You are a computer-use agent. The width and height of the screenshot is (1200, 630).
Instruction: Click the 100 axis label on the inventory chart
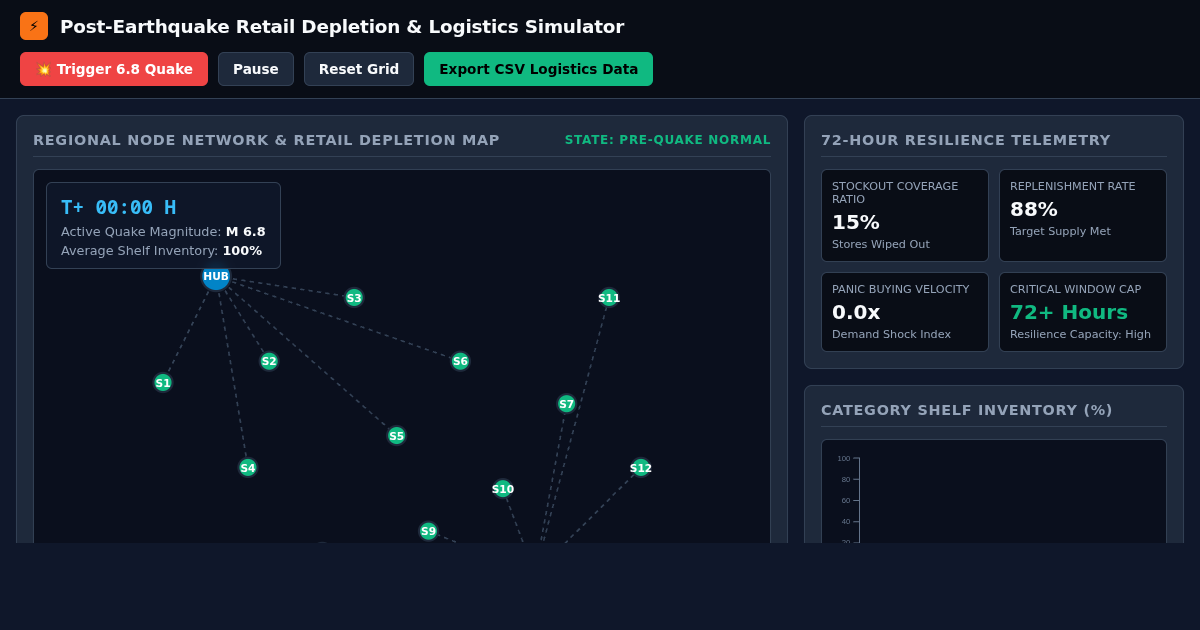coord(844,459)
